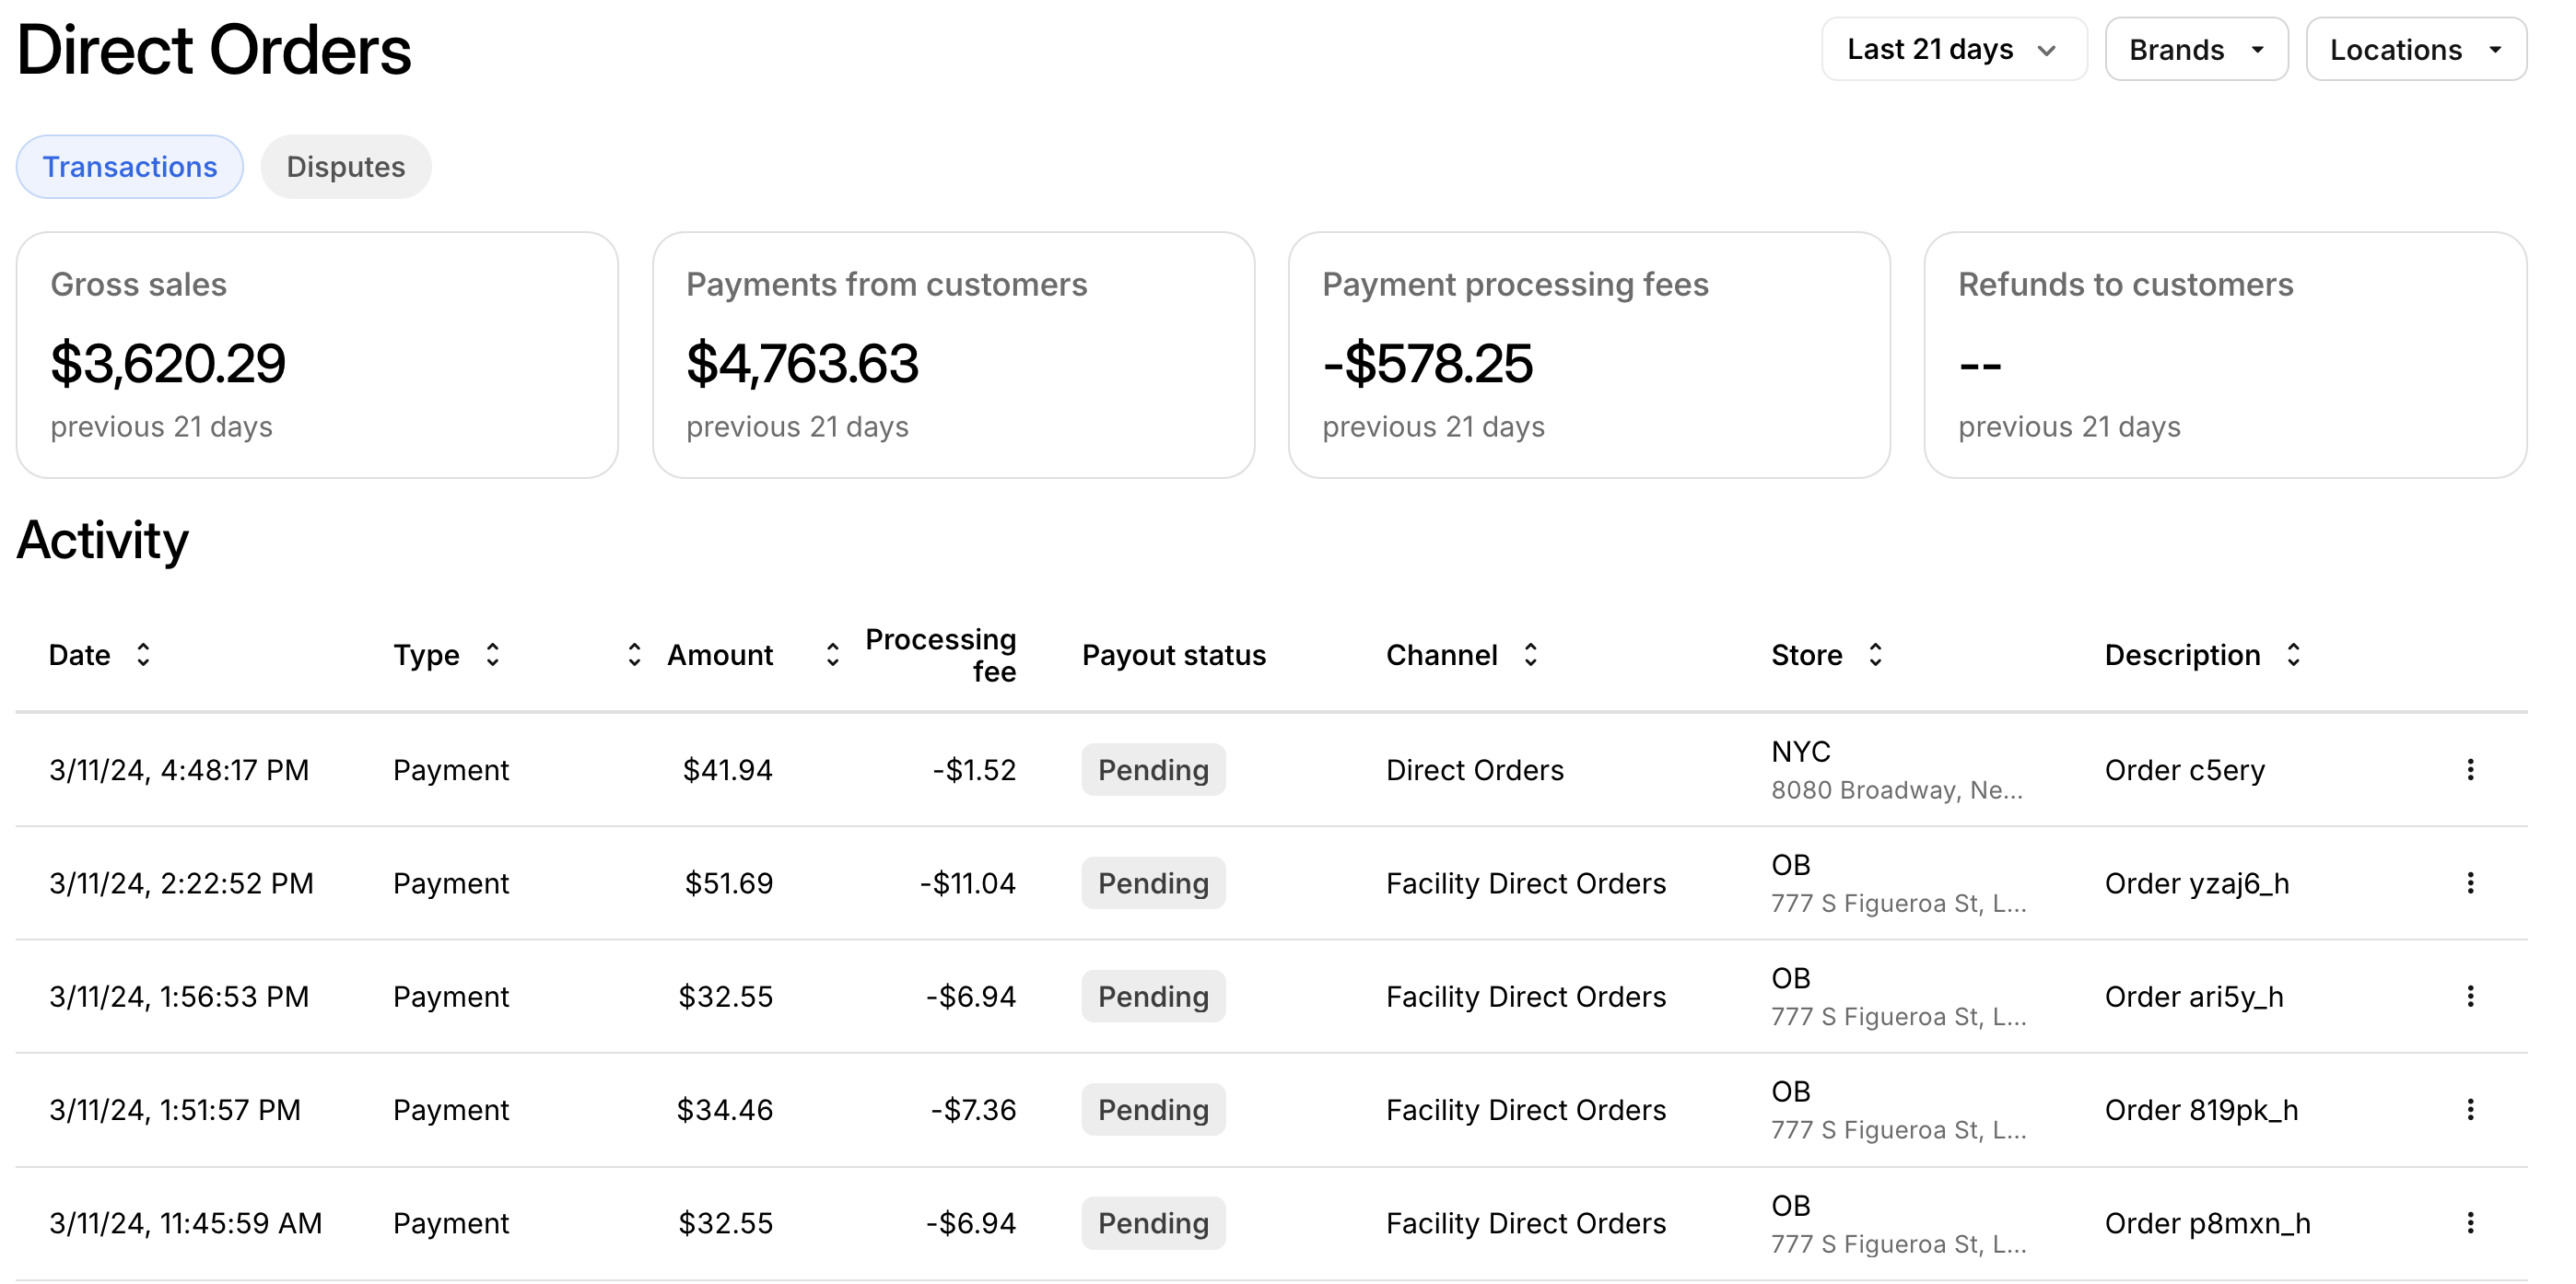Click the Payment processing fees card
The image size is (2576, 1284).
(1589, 355)
